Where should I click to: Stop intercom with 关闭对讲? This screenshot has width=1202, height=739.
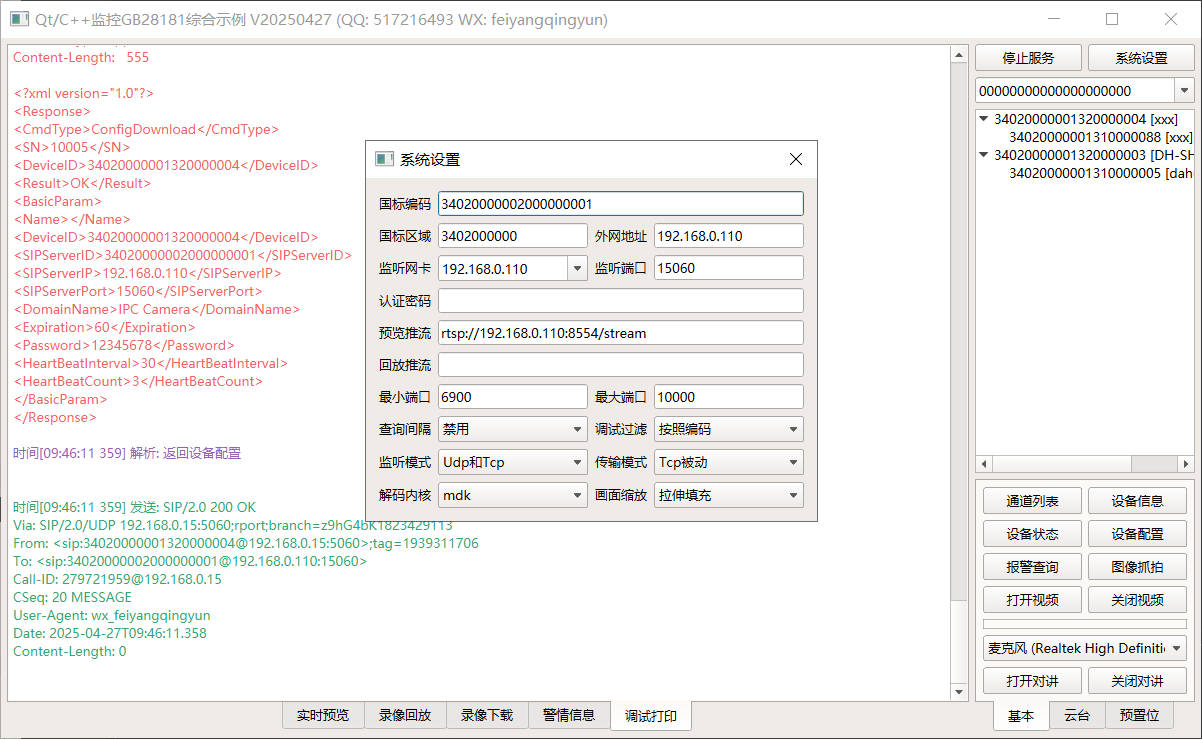(1137, 681)
